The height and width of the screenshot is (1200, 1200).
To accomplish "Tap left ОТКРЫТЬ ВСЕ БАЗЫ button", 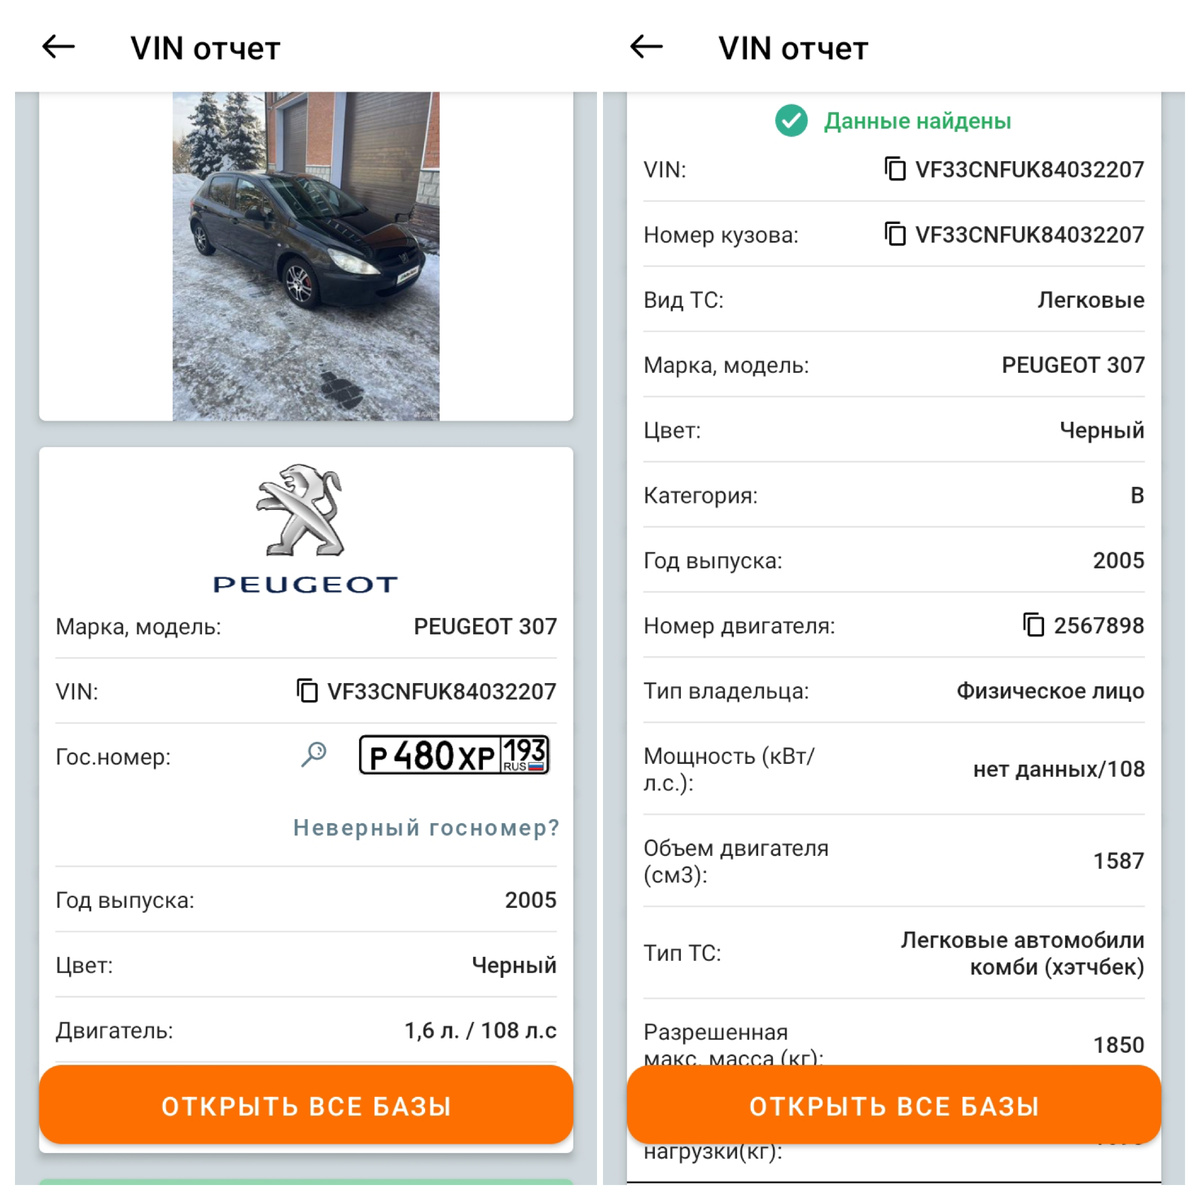I will pos(306,1105).
